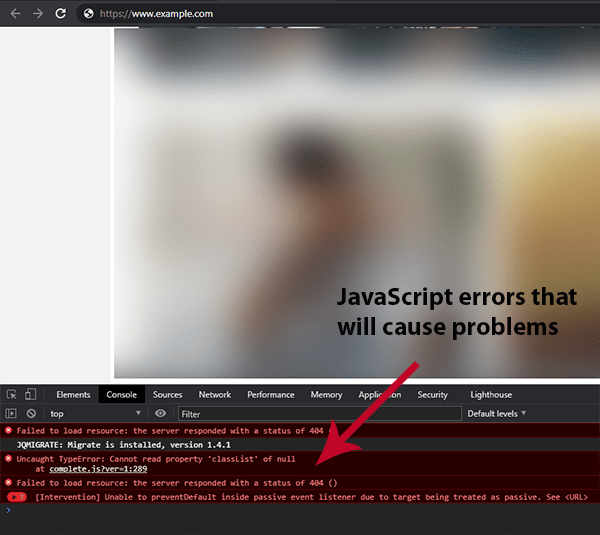Go back to the previous page

[15, 14]
